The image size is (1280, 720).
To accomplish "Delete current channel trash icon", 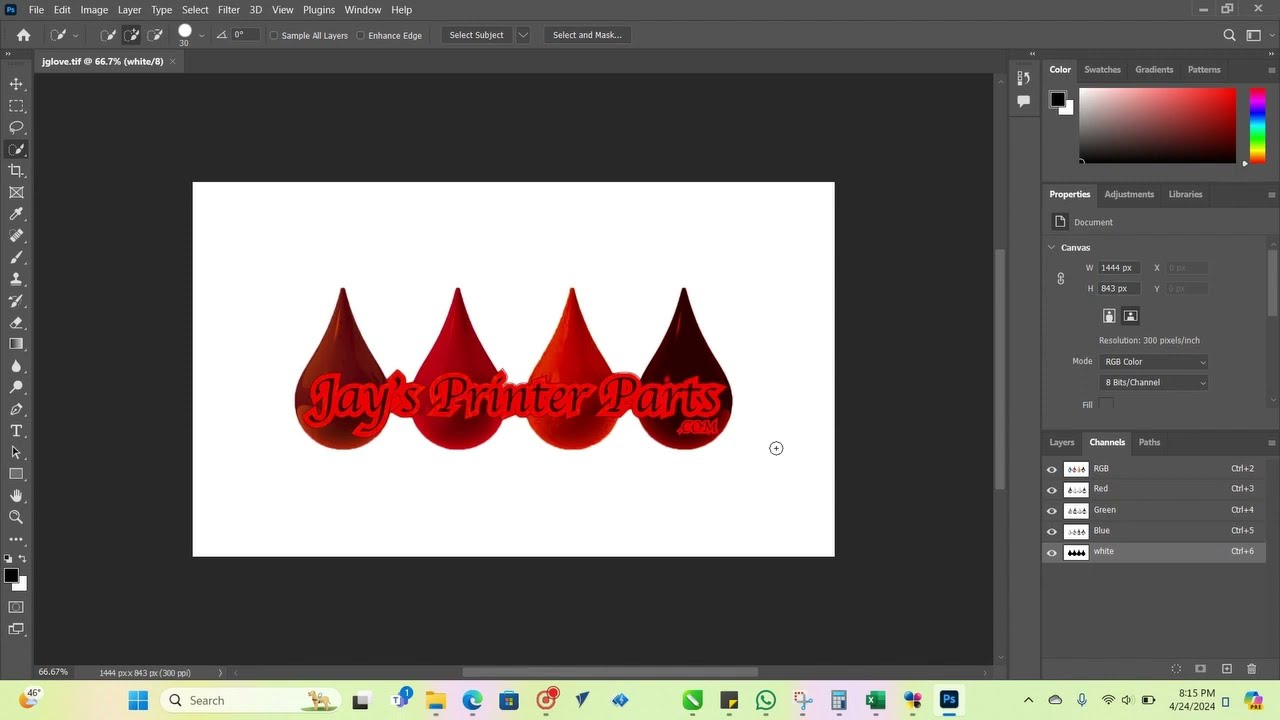I will [x=1252, y=669].
